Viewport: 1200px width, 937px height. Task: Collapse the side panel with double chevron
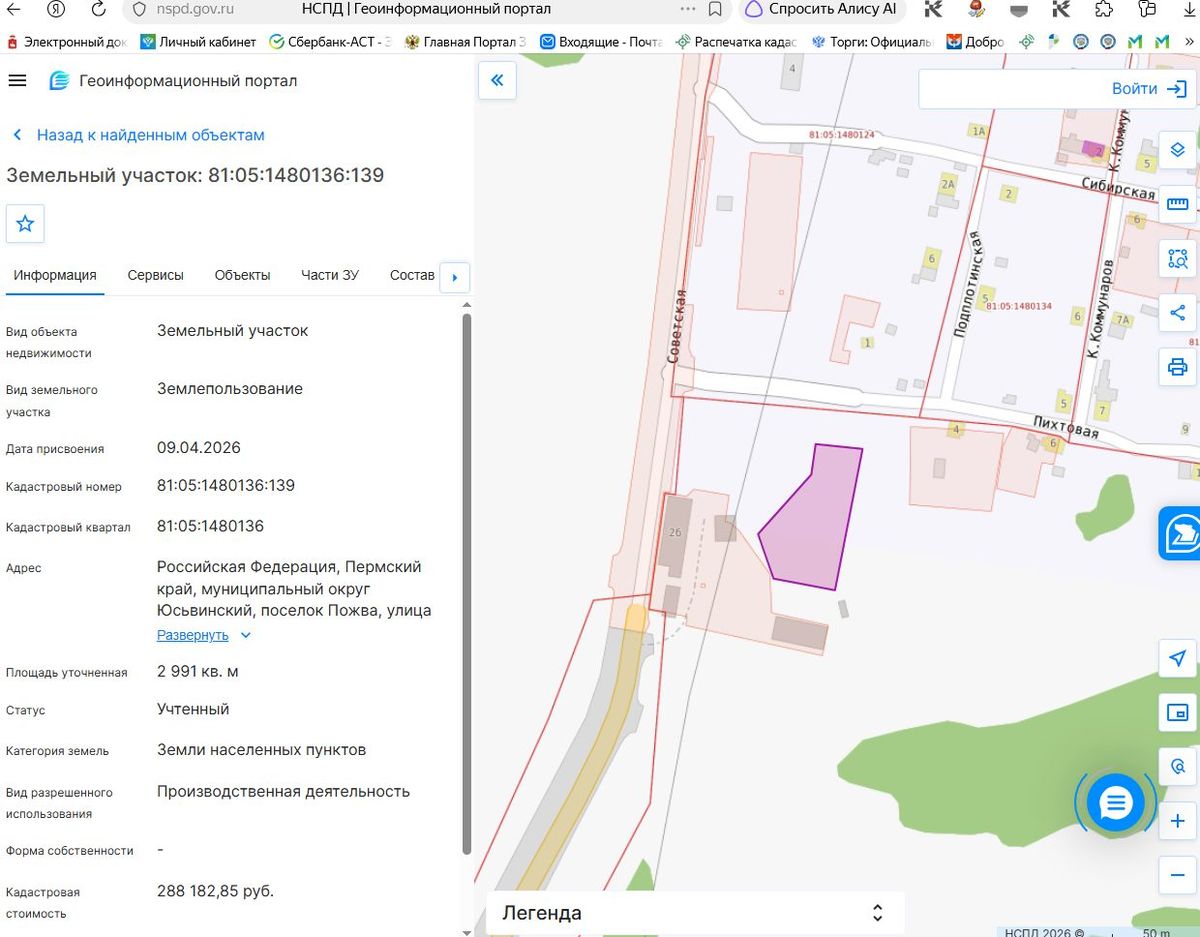[x=497, y=81]
